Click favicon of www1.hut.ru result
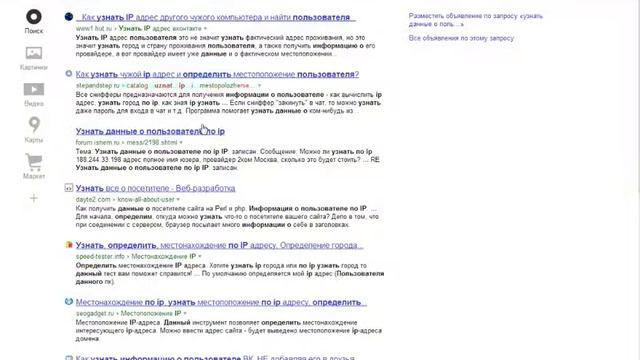The height and width of the screenshot is (360, 640). coord(69,17)
